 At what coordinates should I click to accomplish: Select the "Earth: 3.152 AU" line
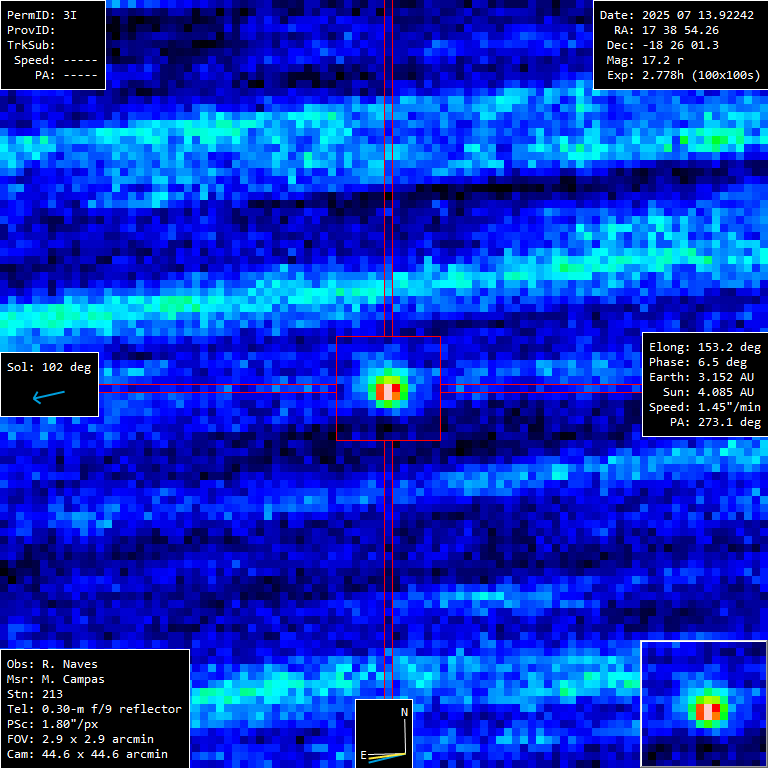[701, 377]
